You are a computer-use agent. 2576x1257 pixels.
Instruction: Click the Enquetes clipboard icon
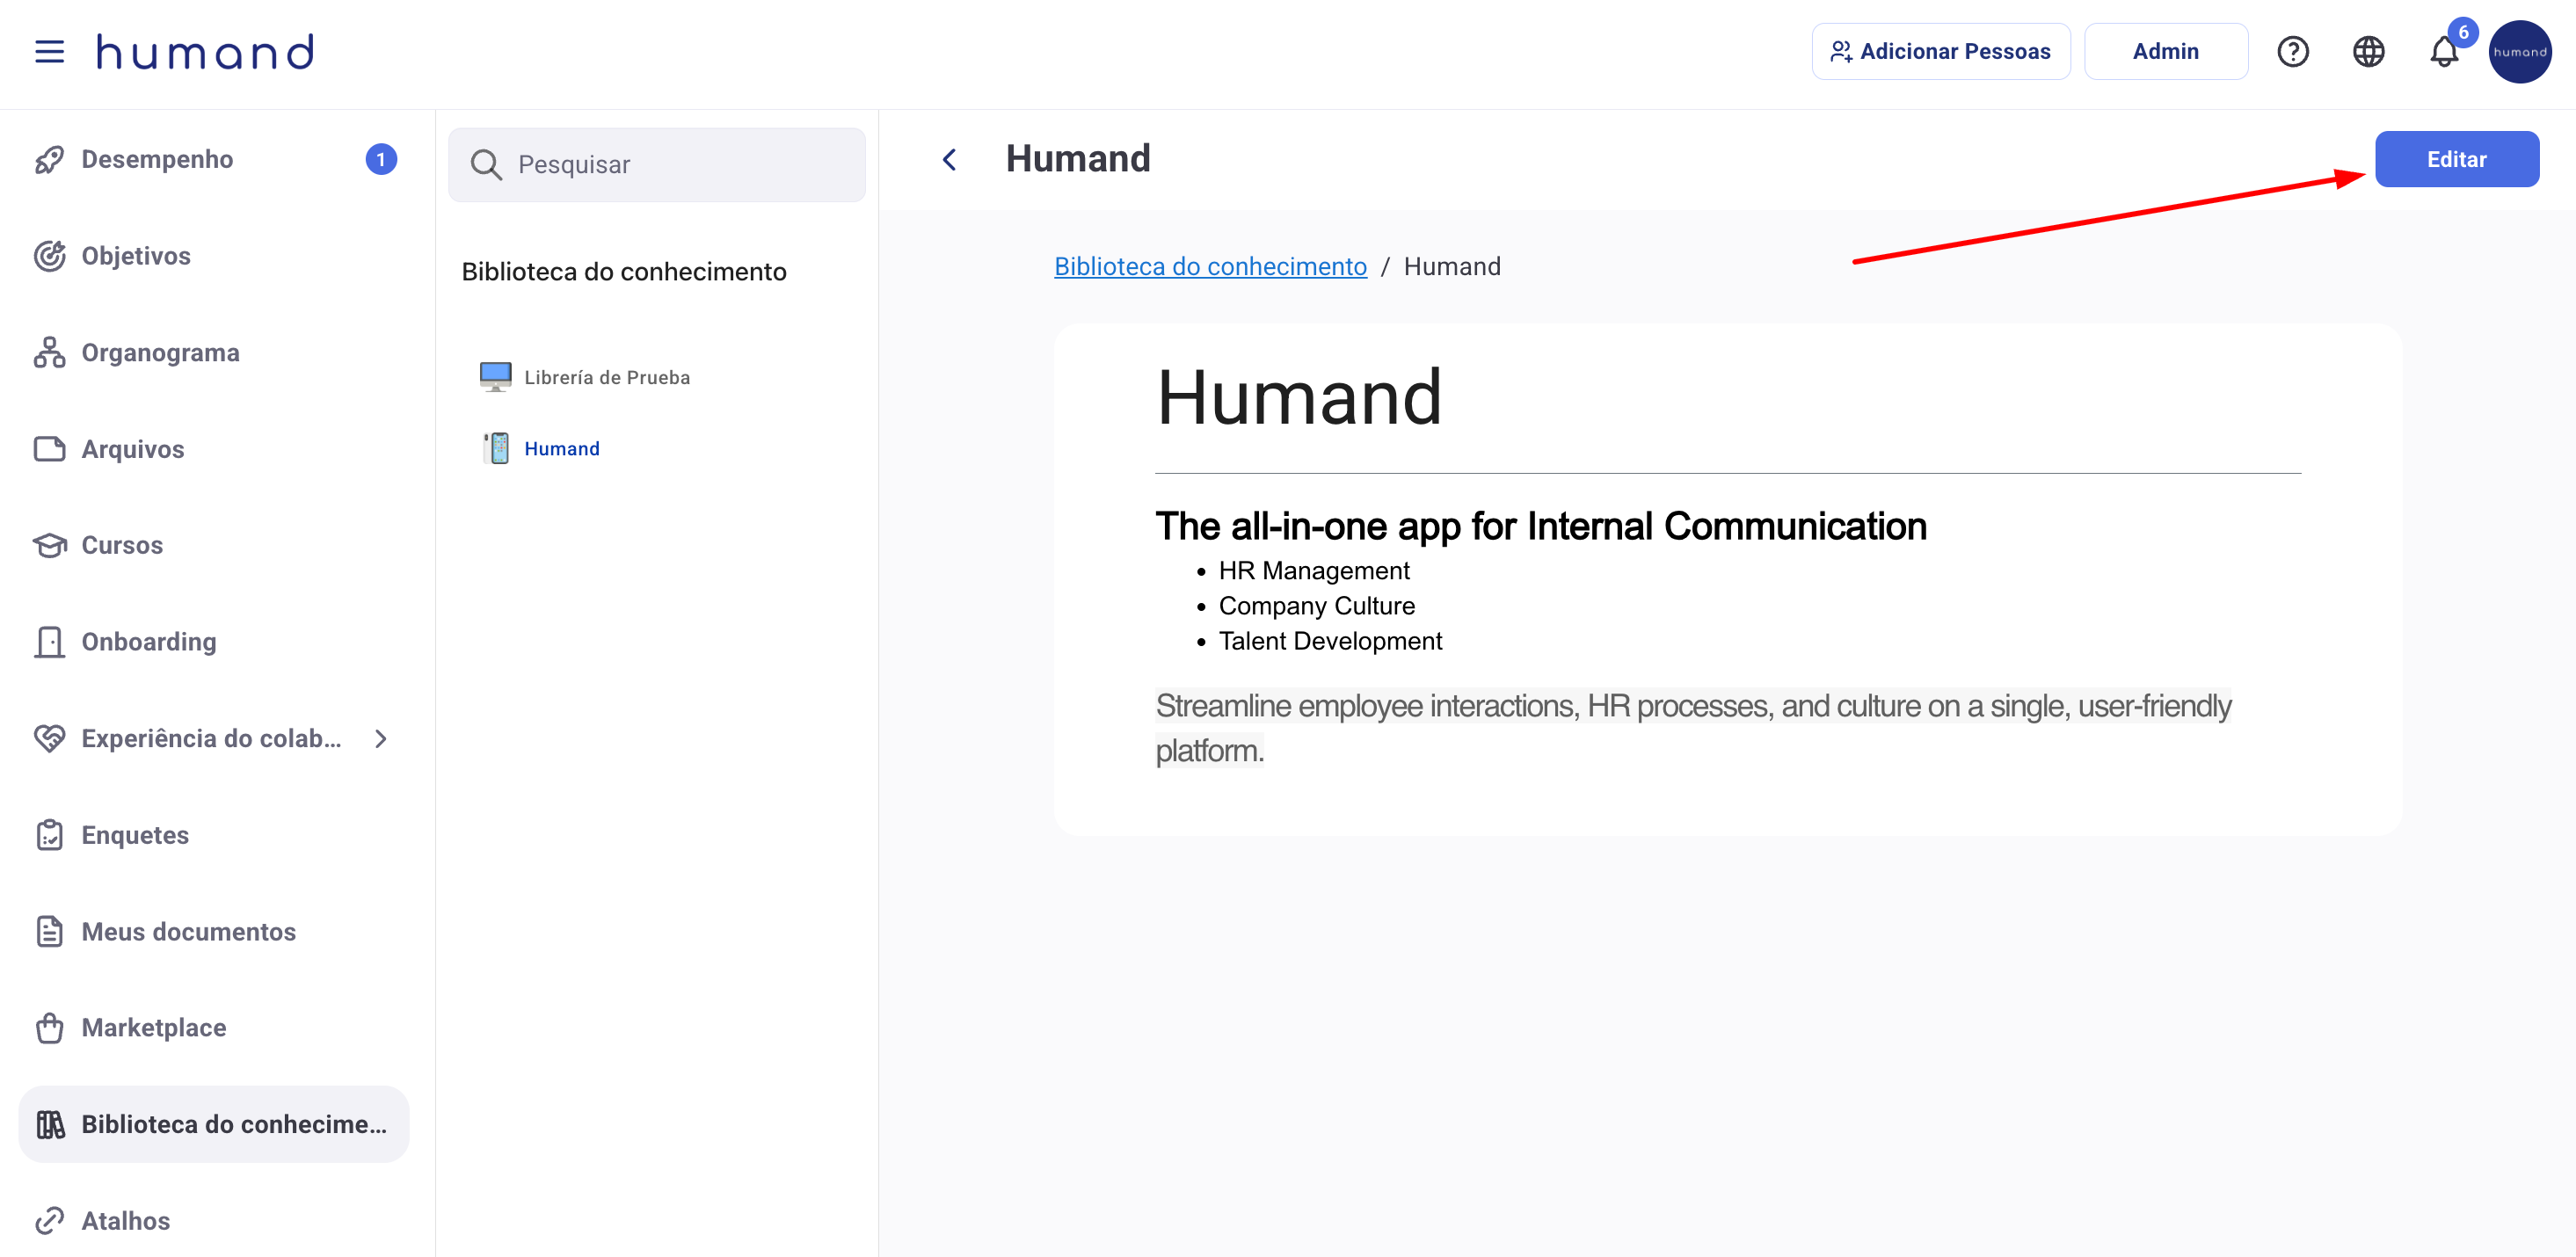(49, 835)
